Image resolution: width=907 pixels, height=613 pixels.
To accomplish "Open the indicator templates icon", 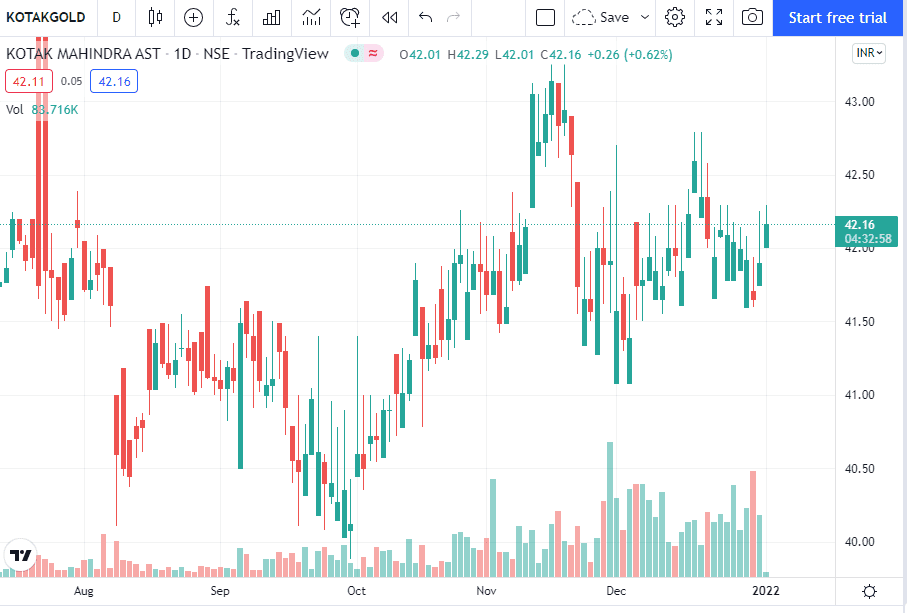I will click(311, 17).
